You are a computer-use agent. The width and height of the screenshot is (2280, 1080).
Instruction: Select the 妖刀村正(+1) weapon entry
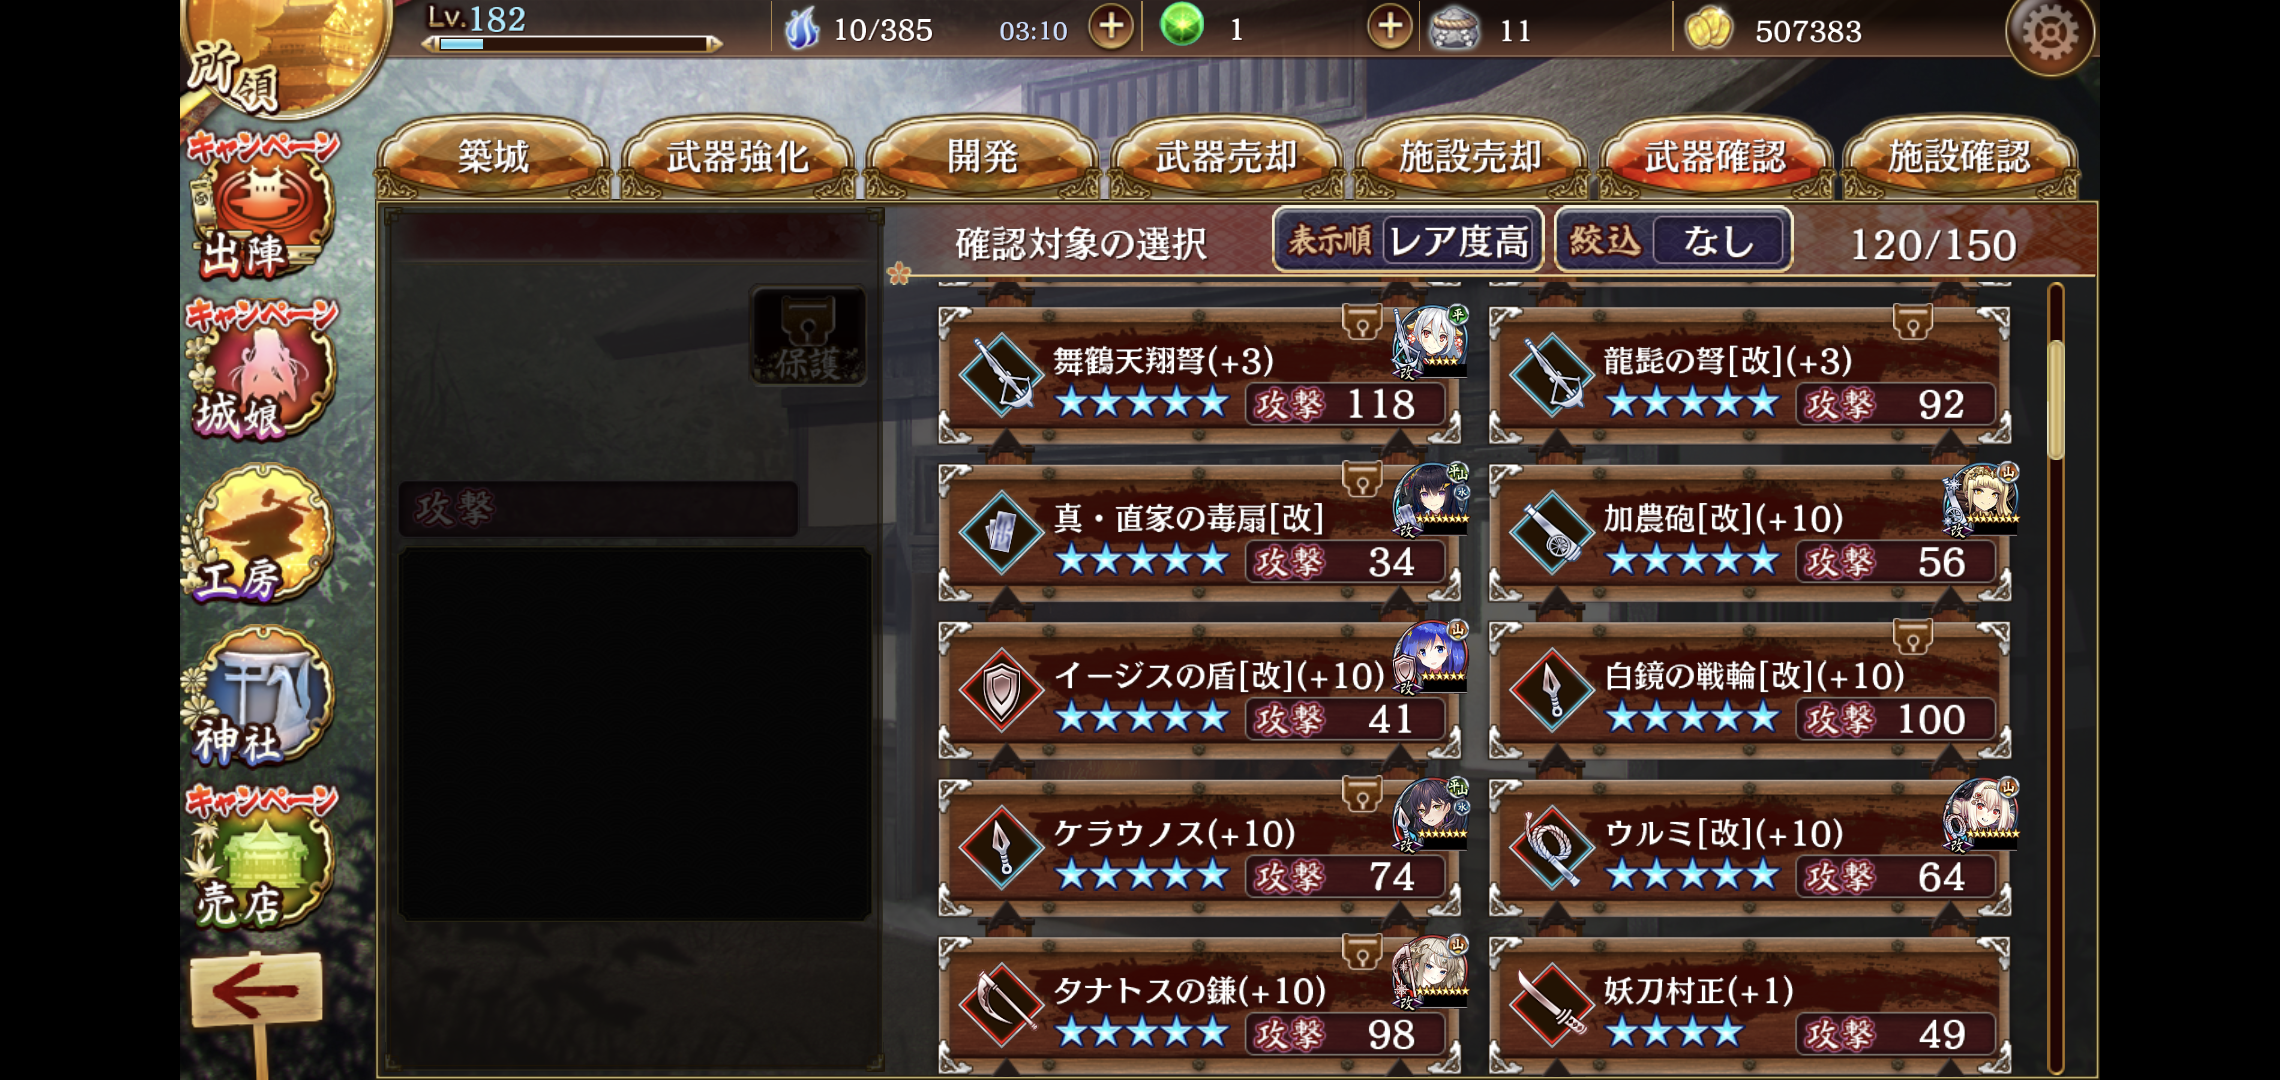click(1750, 1006)
